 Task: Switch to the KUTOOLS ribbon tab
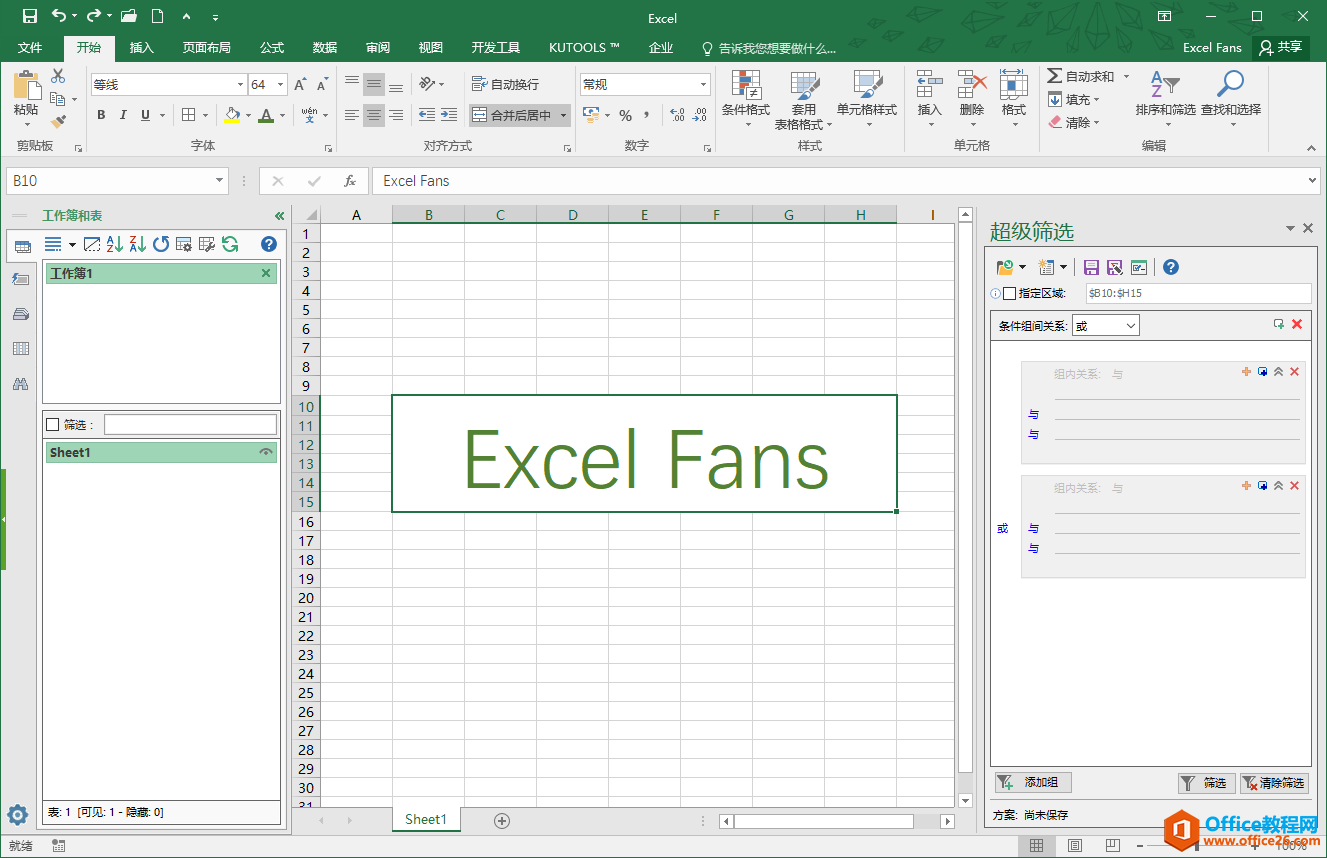[584, 48]
